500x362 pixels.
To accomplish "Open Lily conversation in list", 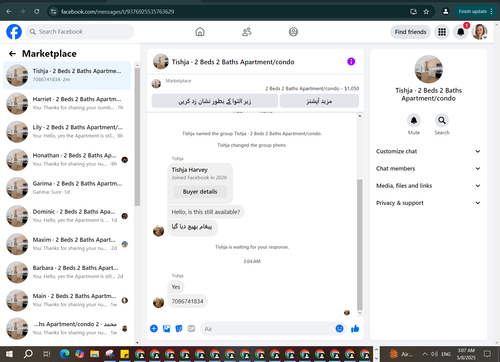I will 67,132.
